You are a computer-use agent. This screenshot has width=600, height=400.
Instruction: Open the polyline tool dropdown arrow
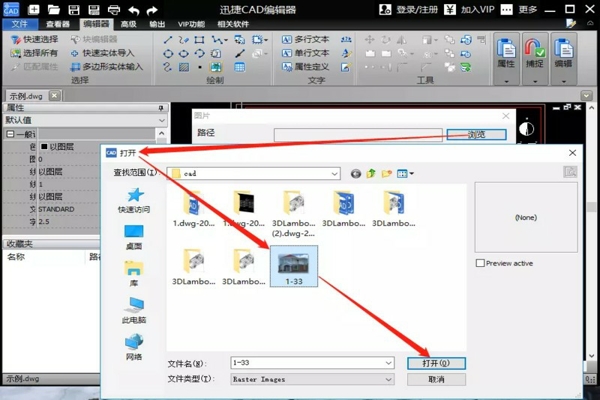tap(226, 40)
